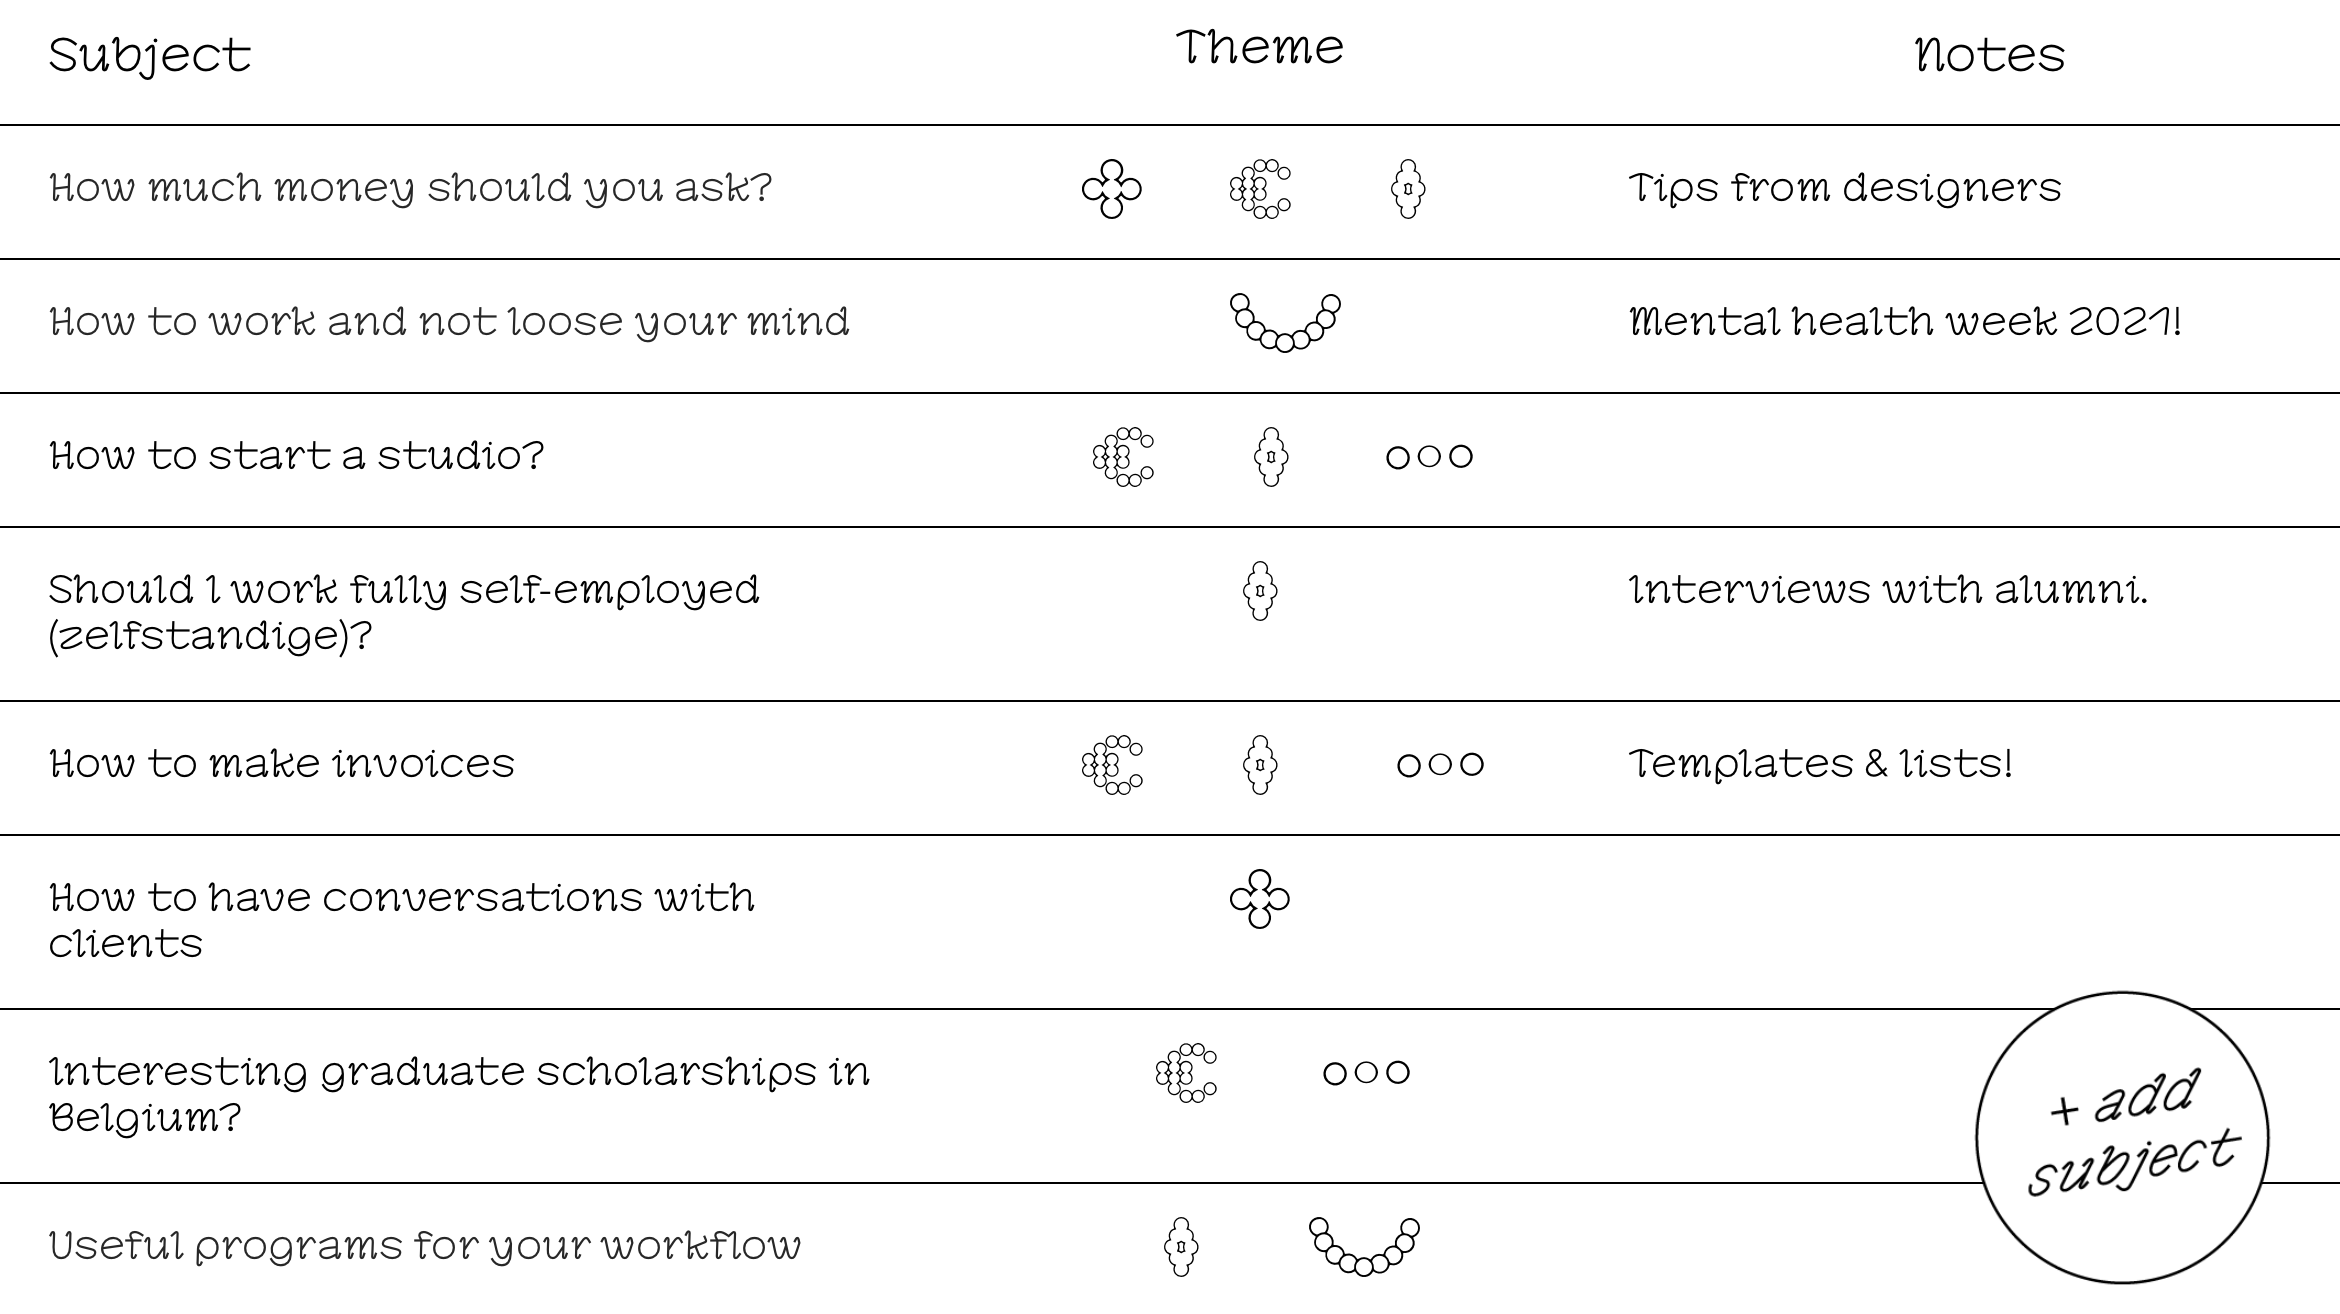The width and height of the screenshot is (2340, 1314).
Task: Click the Notes column header
Action: click(x=1989, y=56)
